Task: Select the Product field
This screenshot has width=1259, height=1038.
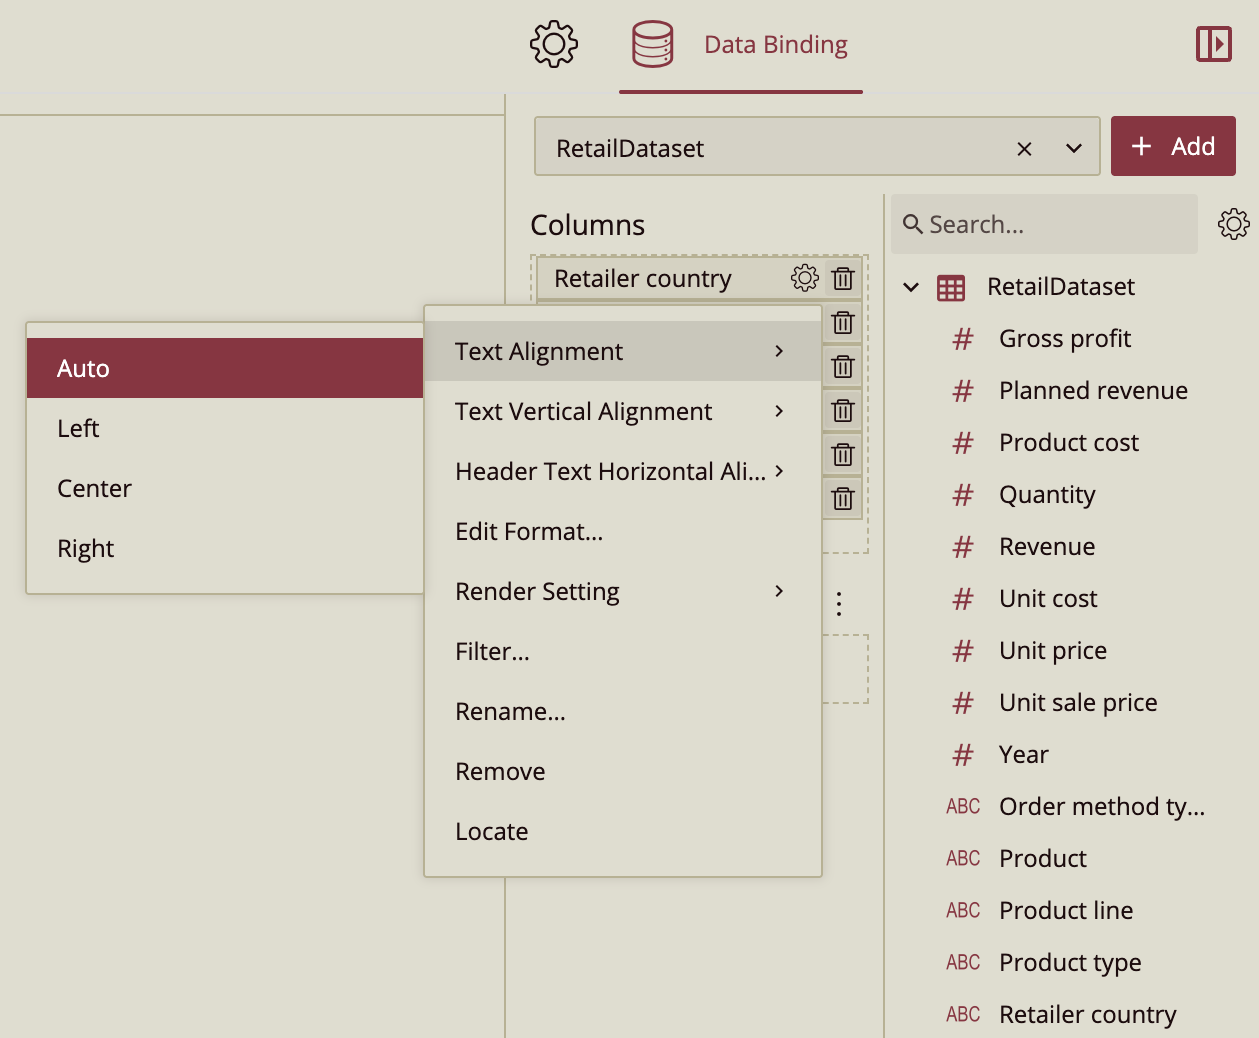Action: pos(1043,859)
